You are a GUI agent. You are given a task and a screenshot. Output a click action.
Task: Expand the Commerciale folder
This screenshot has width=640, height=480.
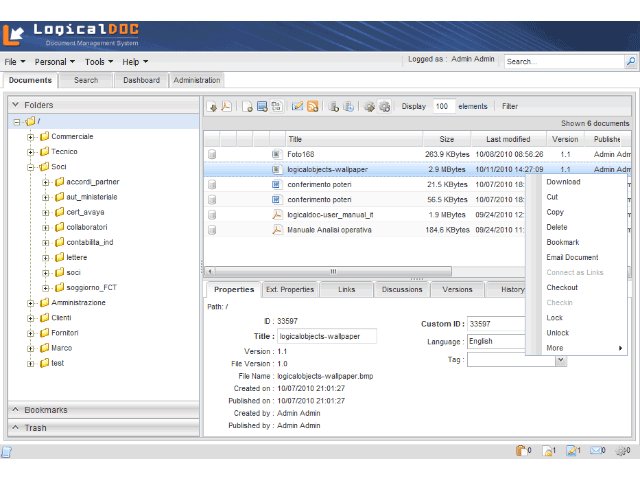tap(31, 137)
